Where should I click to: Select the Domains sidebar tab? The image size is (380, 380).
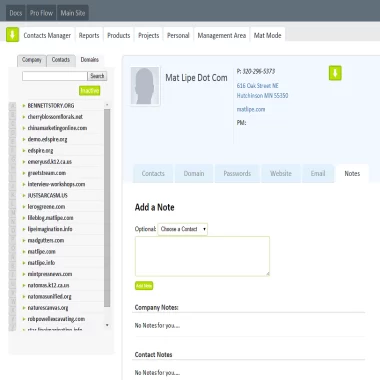pyautogui.click(x=90, y=60)
